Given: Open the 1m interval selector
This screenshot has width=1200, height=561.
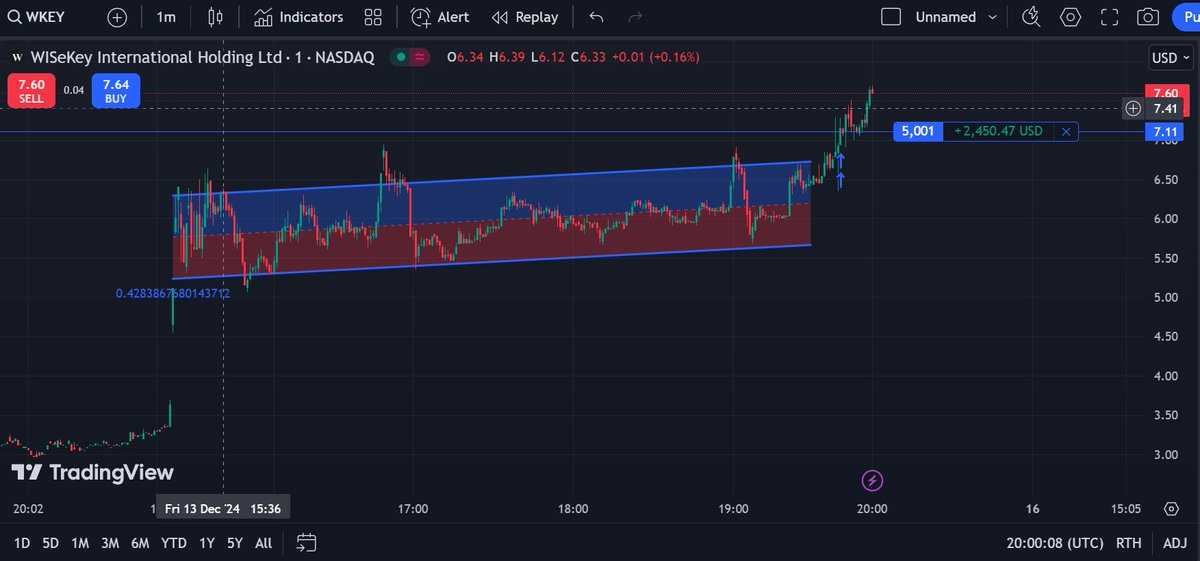Looking at the screenshot, I should click(166, 17).
